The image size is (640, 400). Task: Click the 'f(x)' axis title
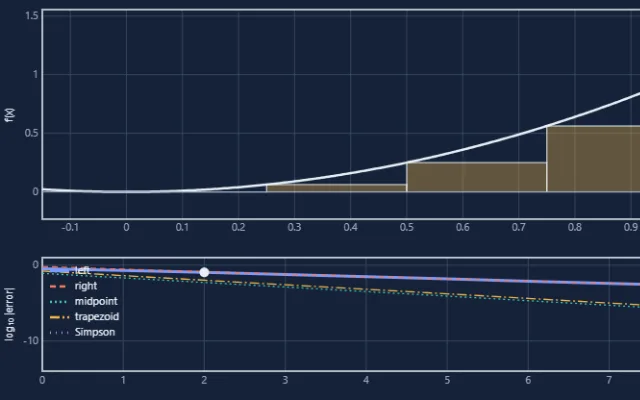pyautogui.click(x=10, y=115)
